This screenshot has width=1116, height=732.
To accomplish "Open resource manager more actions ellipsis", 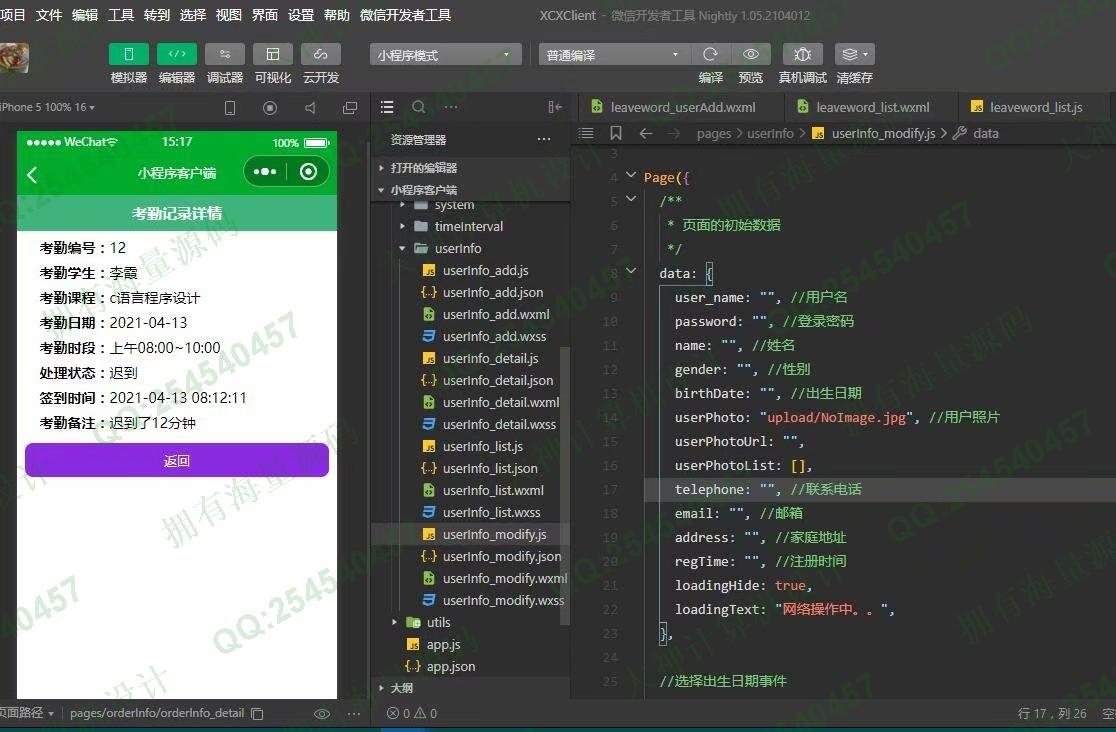I will (x=544, y=140).
